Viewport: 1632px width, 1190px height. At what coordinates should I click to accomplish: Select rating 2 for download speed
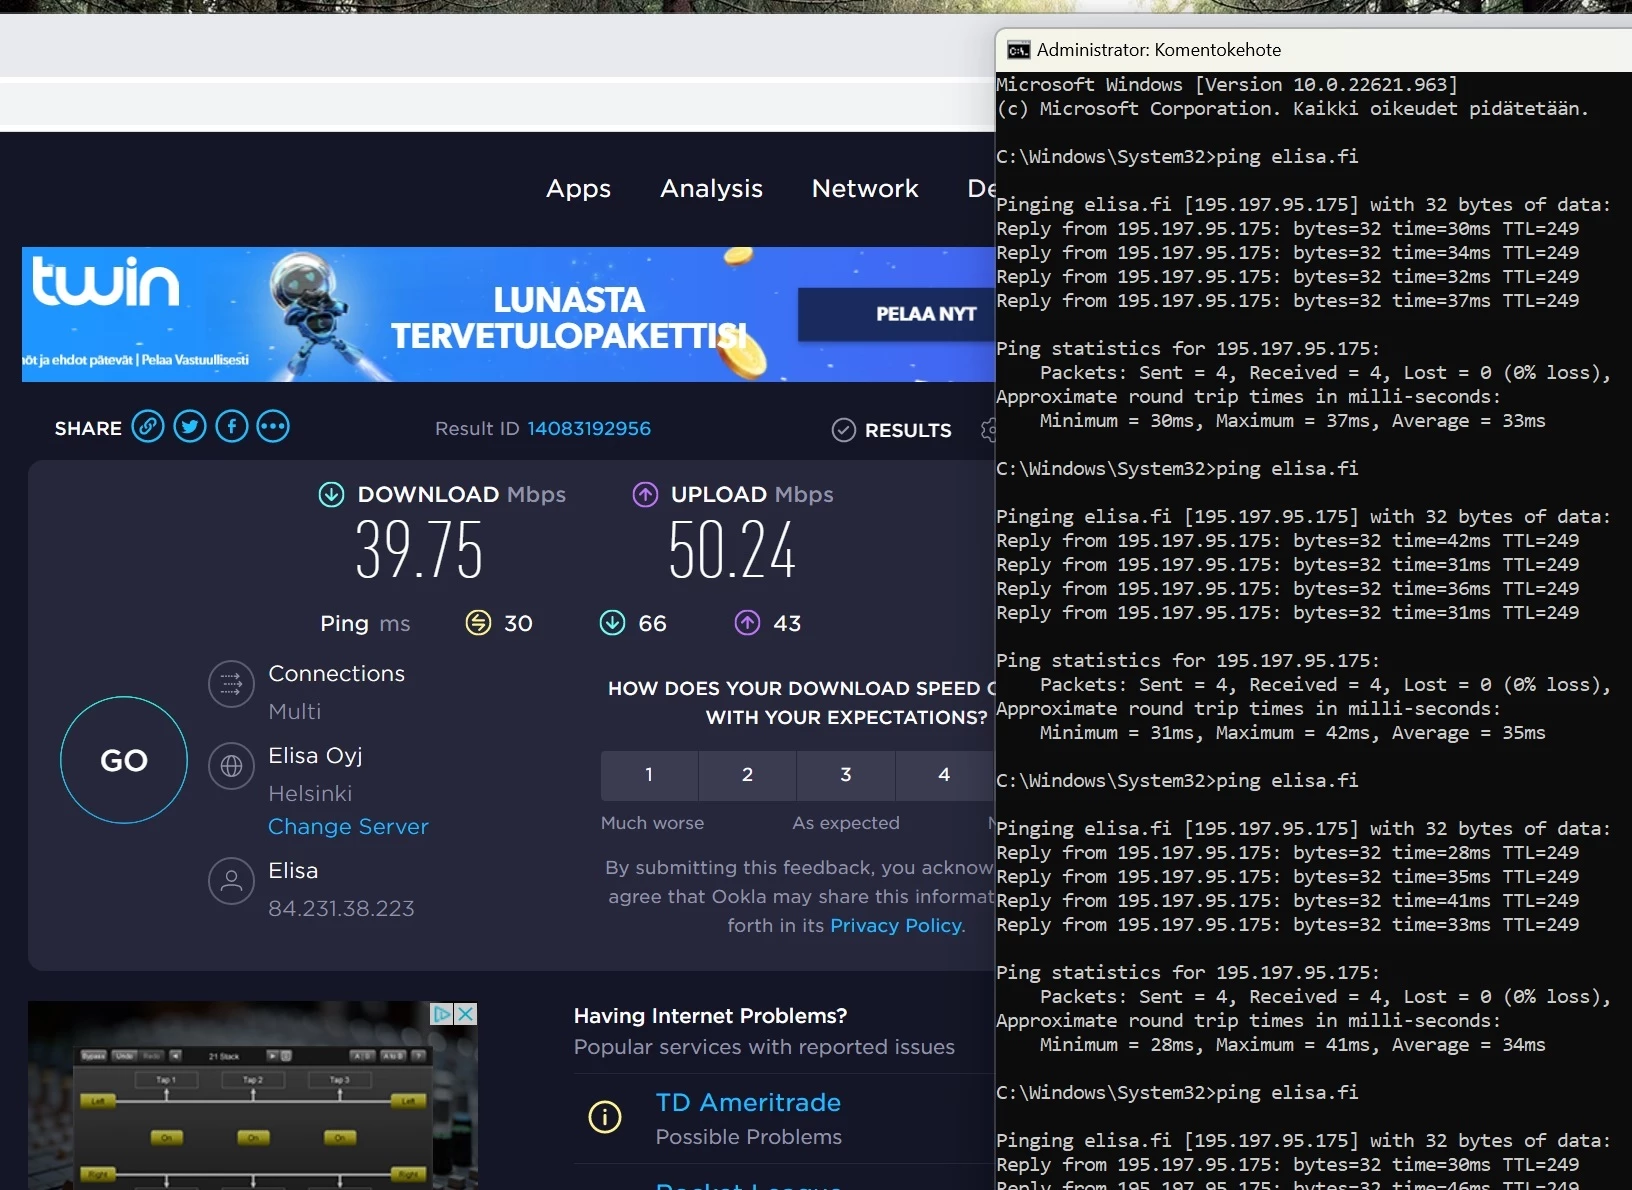[747, 775]
